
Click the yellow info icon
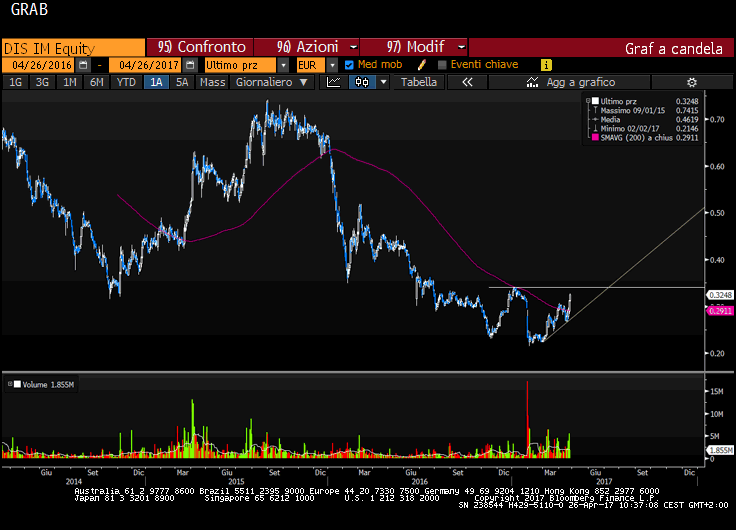click(x=546, y=64)
